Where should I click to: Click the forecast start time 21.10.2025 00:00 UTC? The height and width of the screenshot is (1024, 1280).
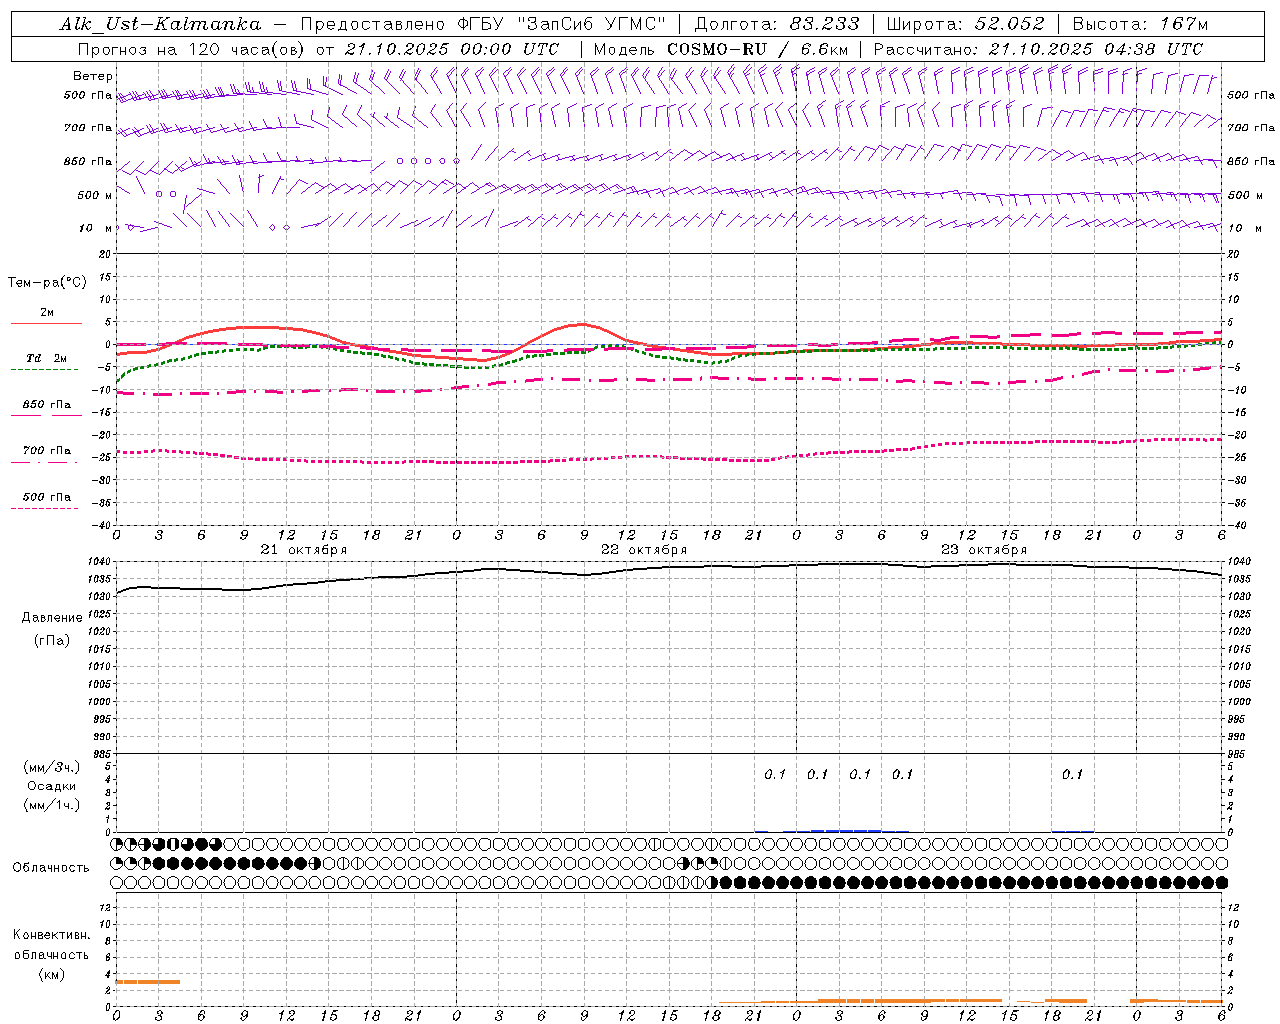tap(452, 49)
